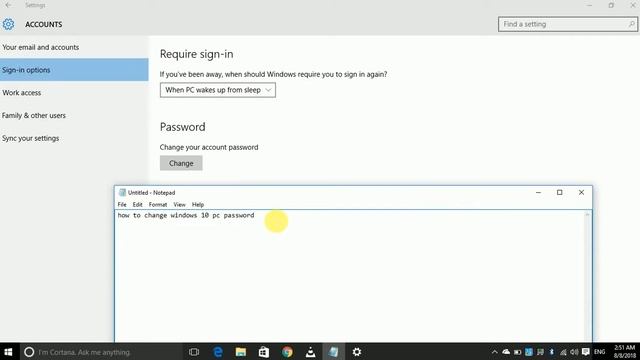Viewport: 640px width, 360px height.
Task: Click the 'Password' section heading
Action: [x=182, y=127]
